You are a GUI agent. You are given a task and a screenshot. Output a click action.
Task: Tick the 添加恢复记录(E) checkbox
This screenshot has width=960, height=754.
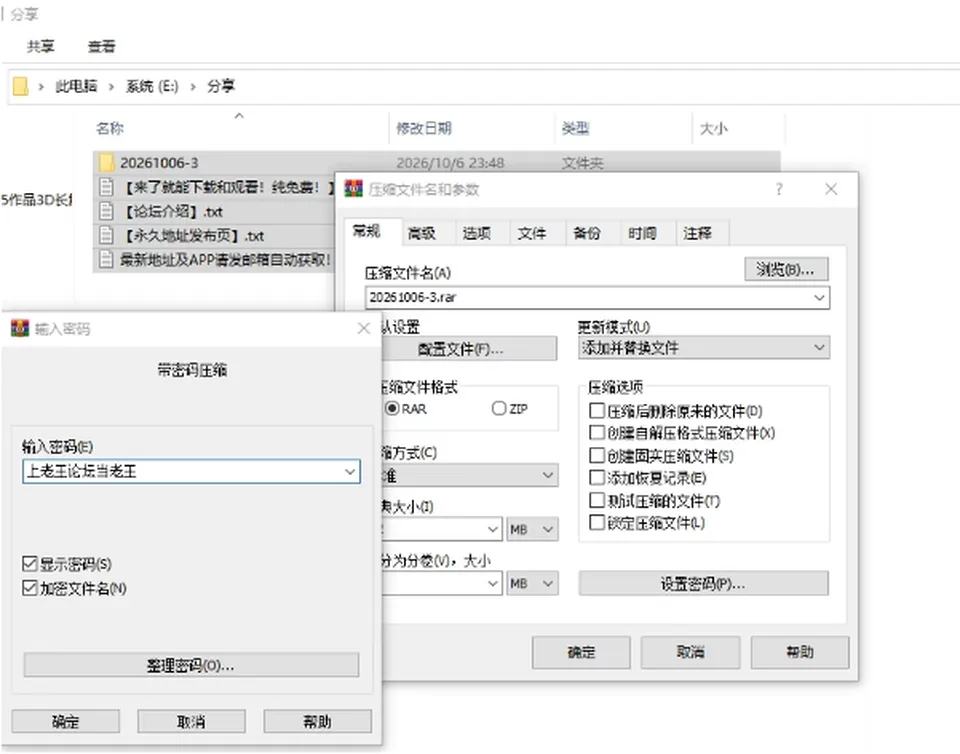(596, 477)
